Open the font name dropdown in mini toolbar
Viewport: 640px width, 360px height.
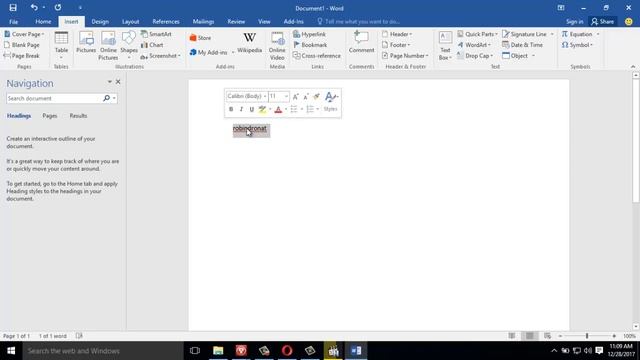264,96
